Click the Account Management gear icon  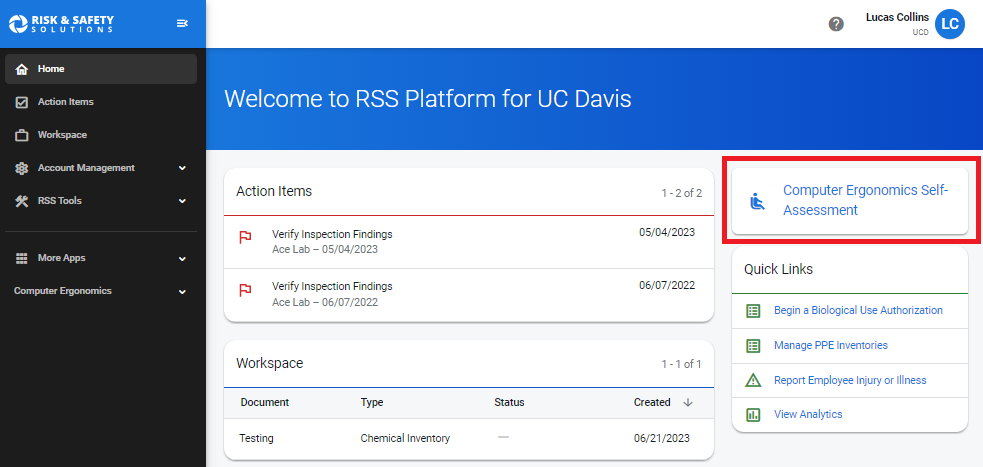pos(22,168)
